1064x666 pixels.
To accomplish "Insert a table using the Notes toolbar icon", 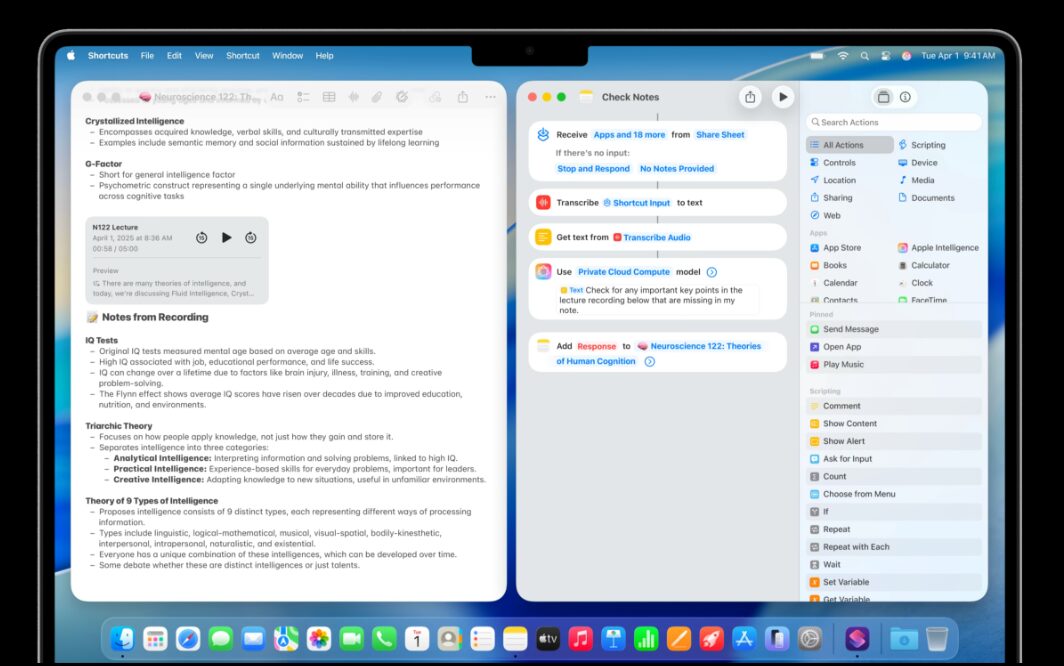I will [x=328, y=97].
